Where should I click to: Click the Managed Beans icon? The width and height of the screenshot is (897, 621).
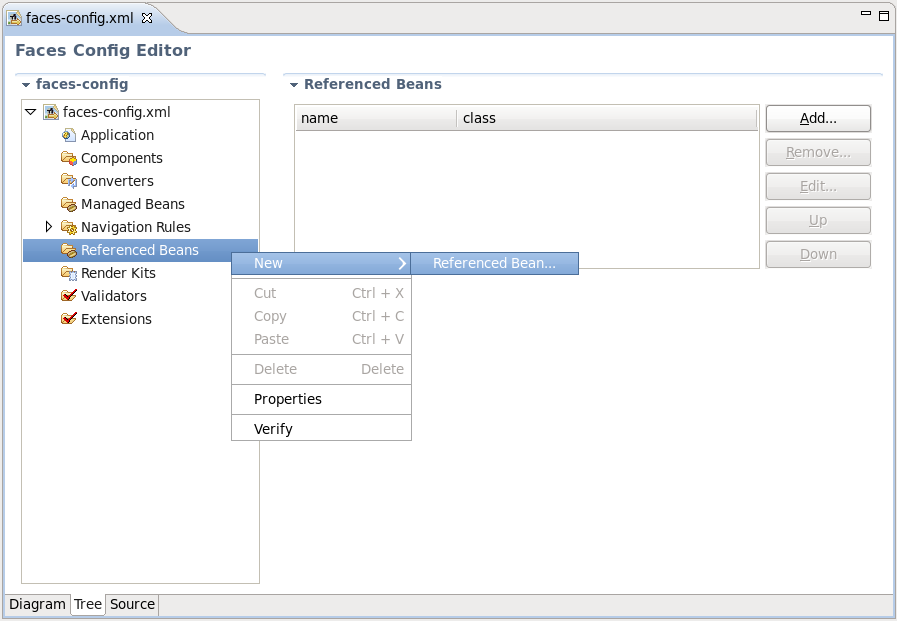coord(69,204)
